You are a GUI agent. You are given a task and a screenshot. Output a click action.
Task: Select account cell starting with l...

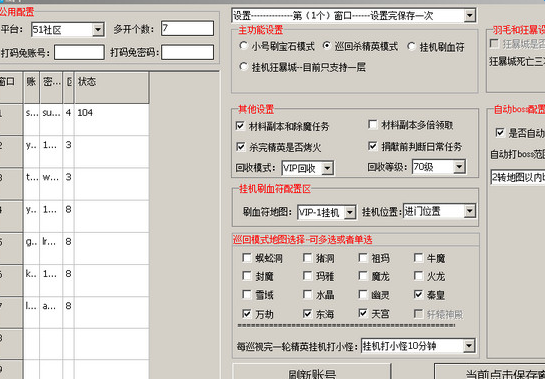pyautogui.click(x=32, y=312)
